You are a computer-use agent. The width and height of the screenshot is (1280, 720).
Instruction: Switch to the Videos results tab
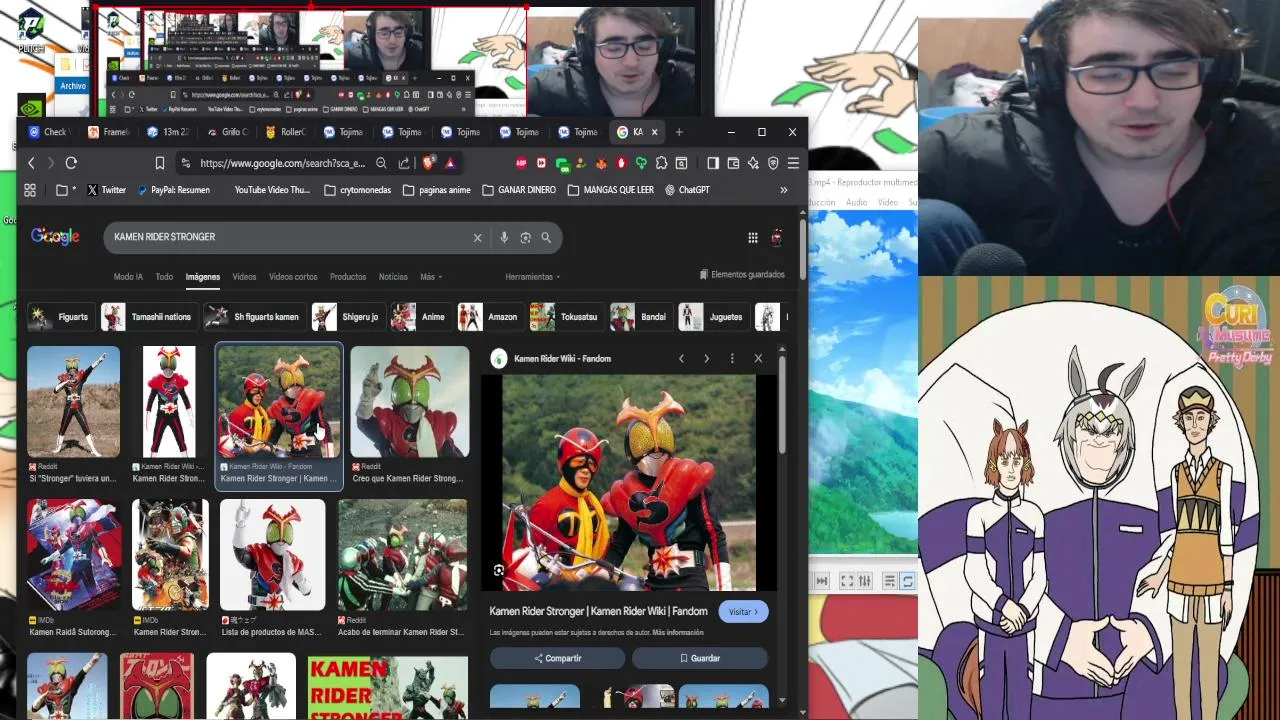tap(244, 277)
